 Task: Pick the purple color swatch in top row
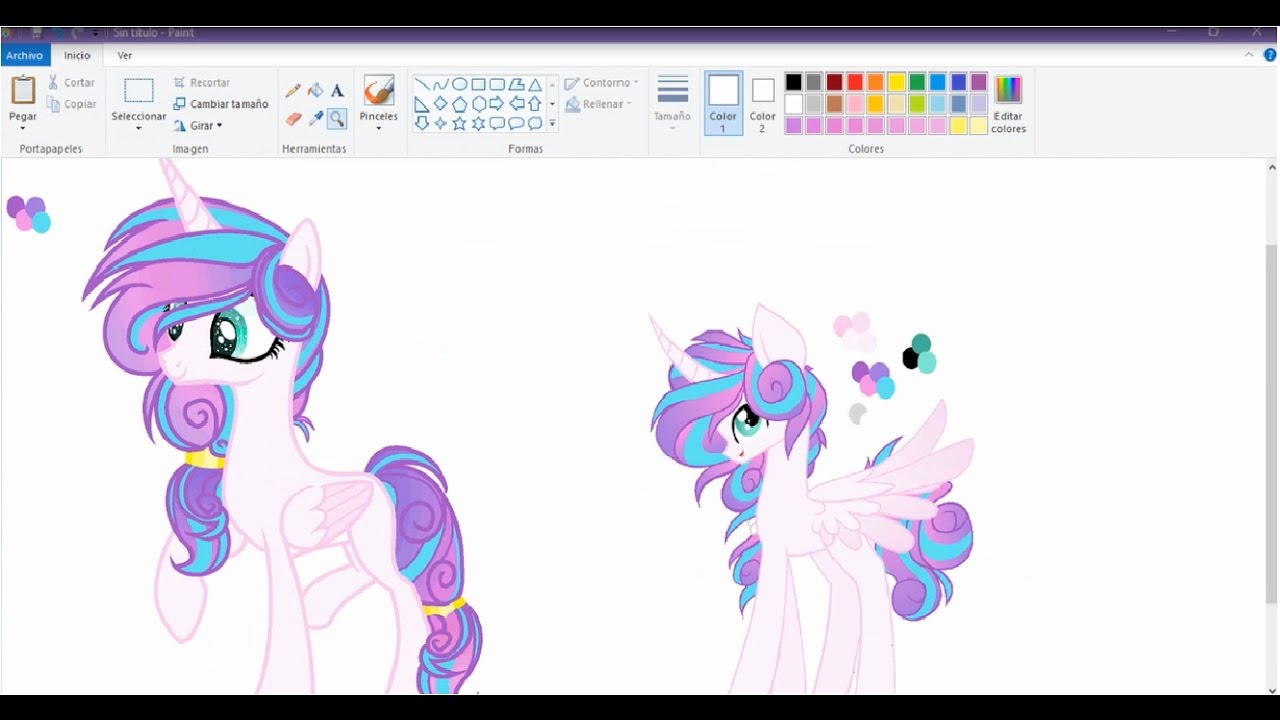coord(979,82)
